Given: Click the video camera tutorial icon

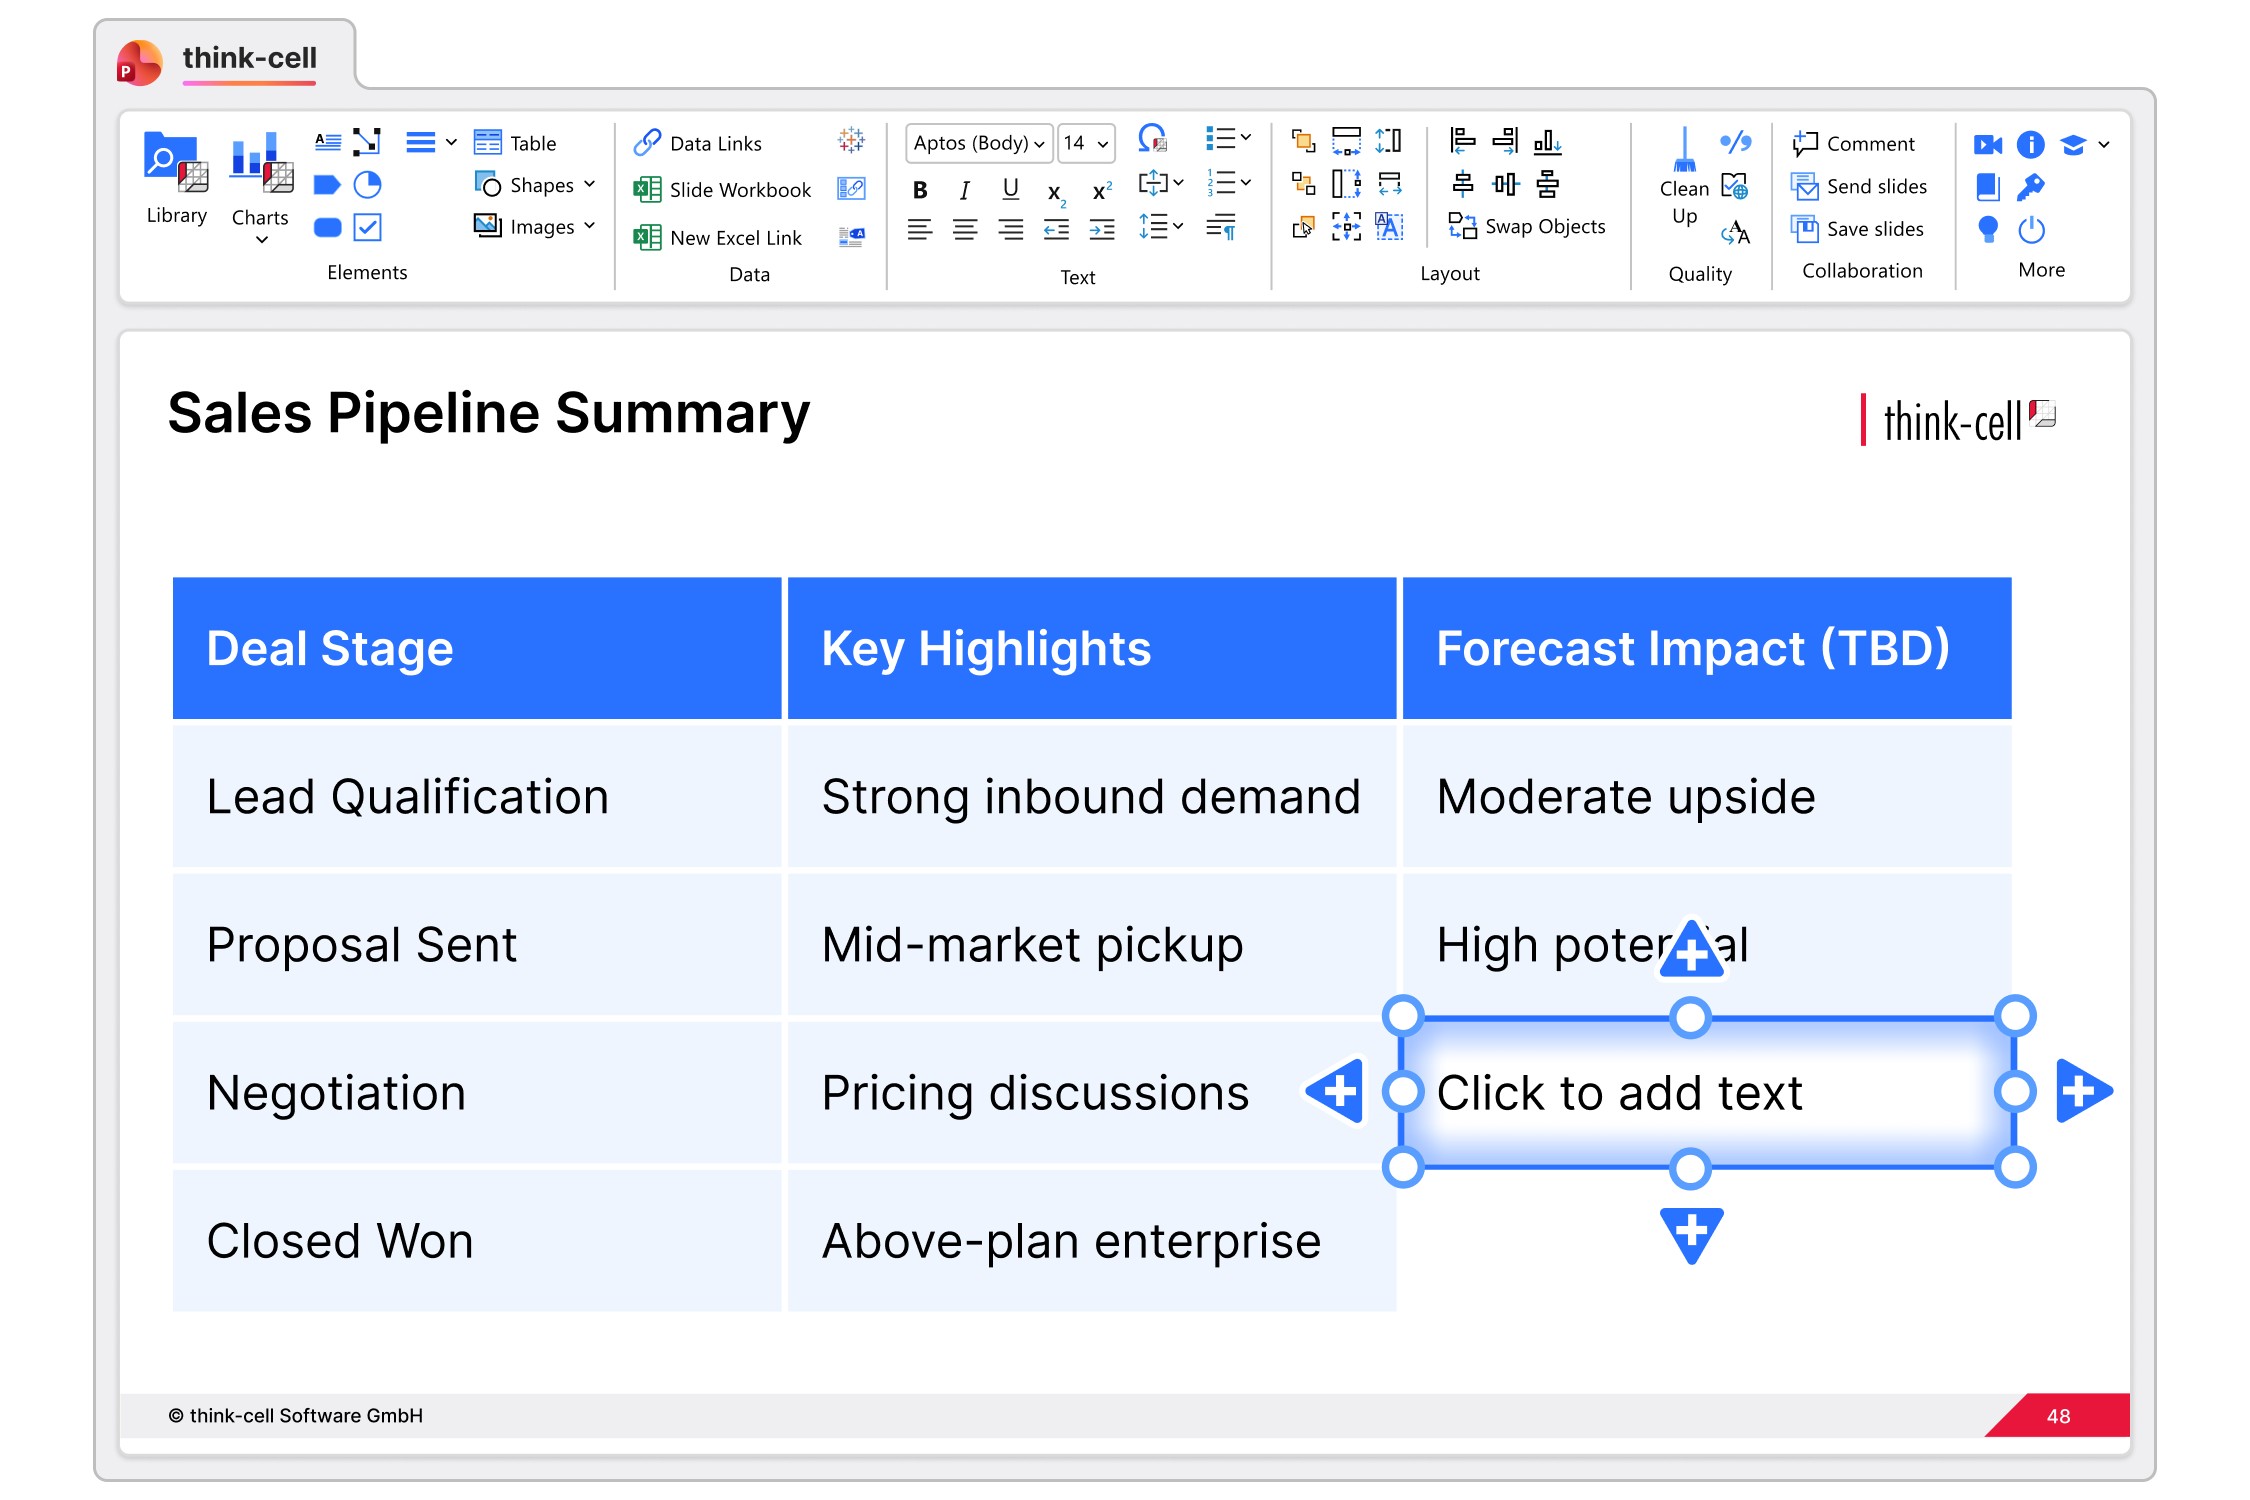Looking at the screenshot, I should (1987, 145).
